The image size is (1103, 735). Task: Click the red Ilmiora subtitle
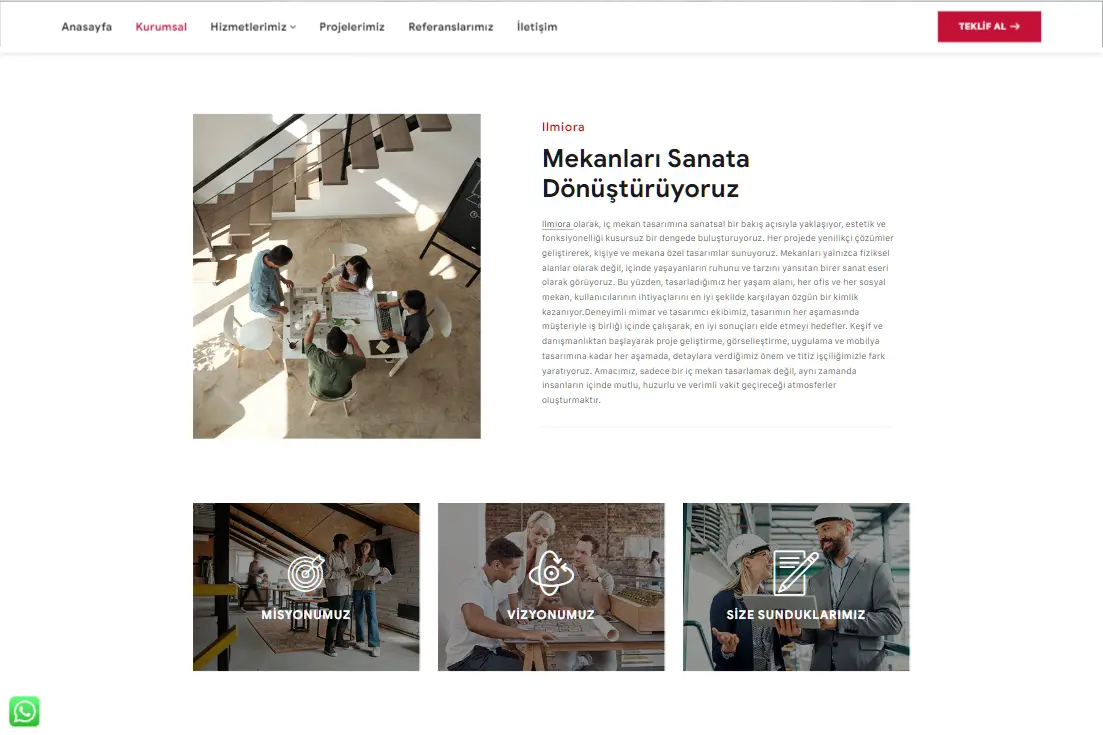click(563, 127)
